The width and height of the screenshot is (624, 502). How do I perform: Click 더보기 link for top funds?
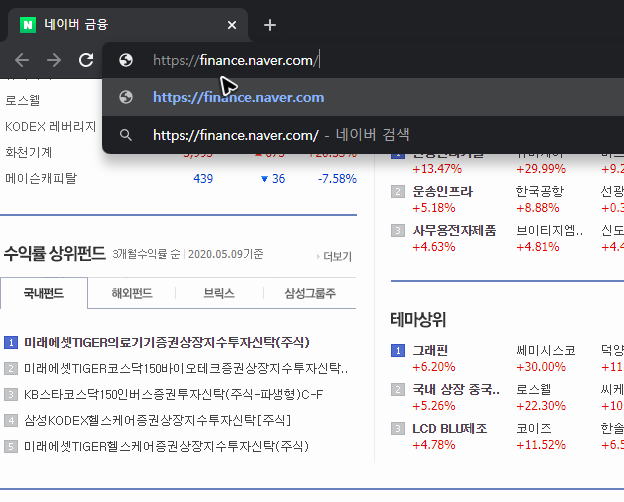click(x=335, y=256)
